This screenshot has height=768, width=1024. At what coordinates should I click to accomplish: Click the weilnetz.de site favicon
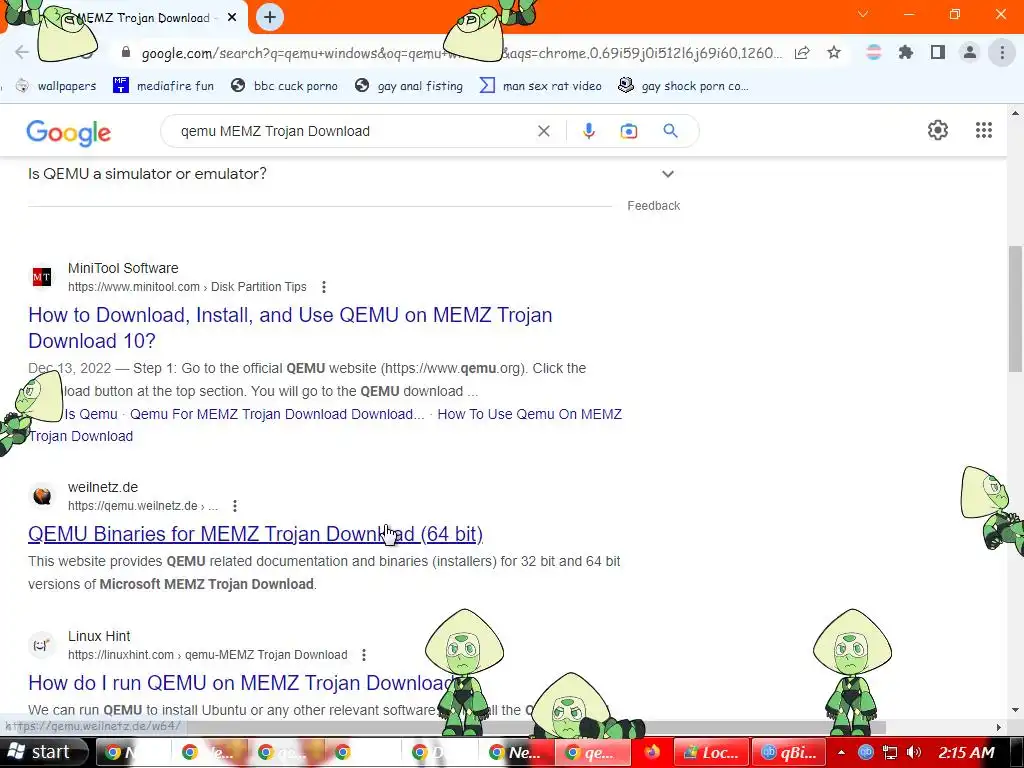click(x=42, y=496)
